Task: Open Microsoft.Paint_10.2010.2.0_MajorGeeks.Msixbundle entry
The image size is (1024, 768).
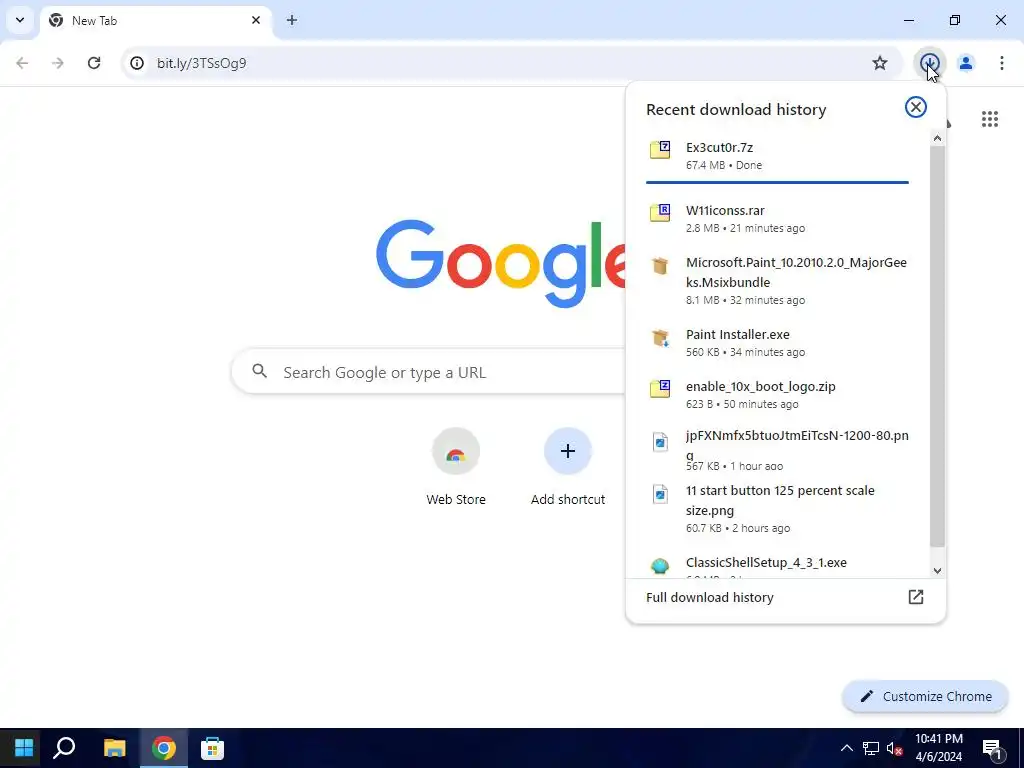Action: tap(777, 281)
